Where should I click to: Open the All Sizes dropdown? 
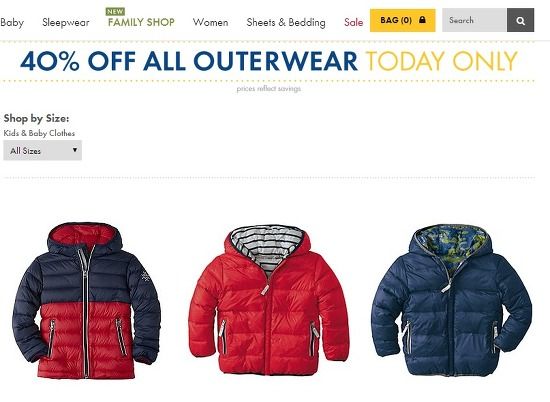42,150
